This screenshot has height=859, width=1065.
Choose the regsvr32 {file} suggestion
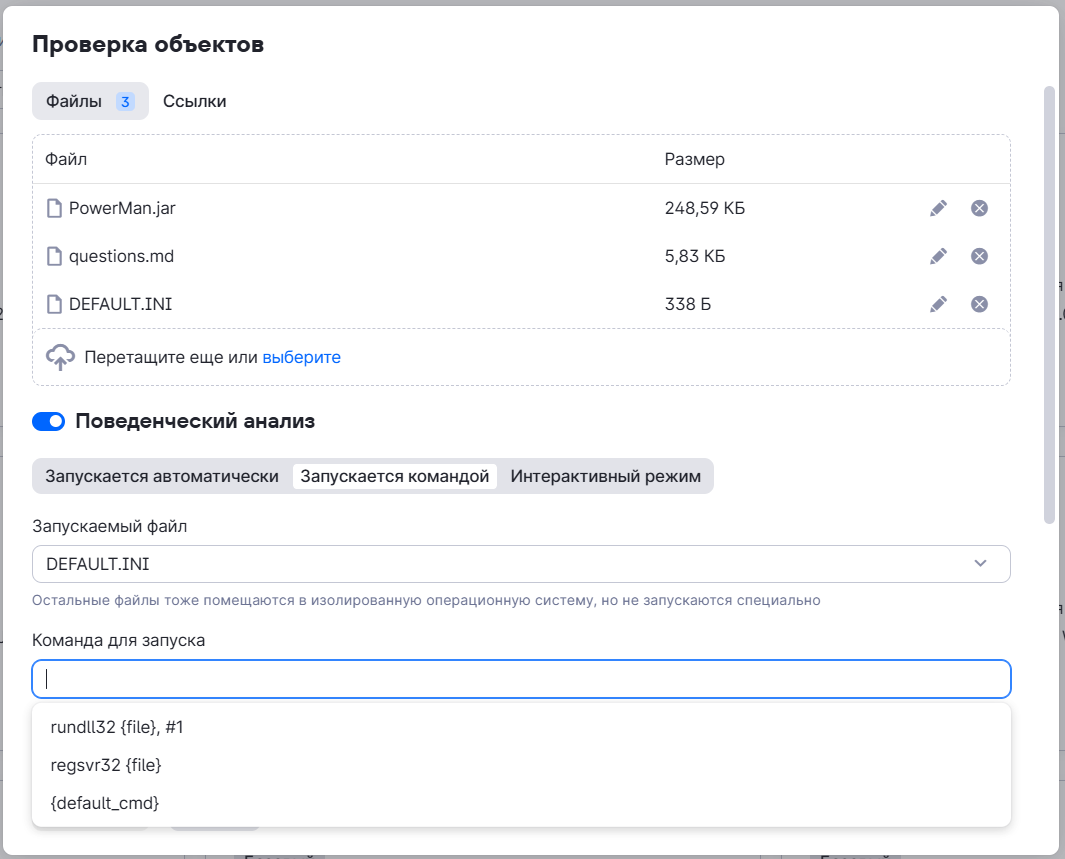pos(106,765)
